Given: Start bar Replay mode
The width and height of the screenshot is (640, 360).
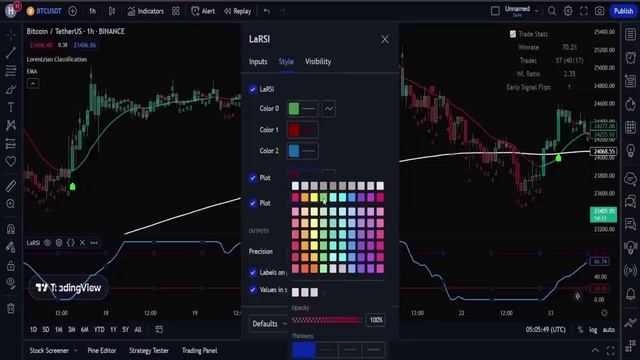Looking at the screenshot, I should (x=238, y=11).
